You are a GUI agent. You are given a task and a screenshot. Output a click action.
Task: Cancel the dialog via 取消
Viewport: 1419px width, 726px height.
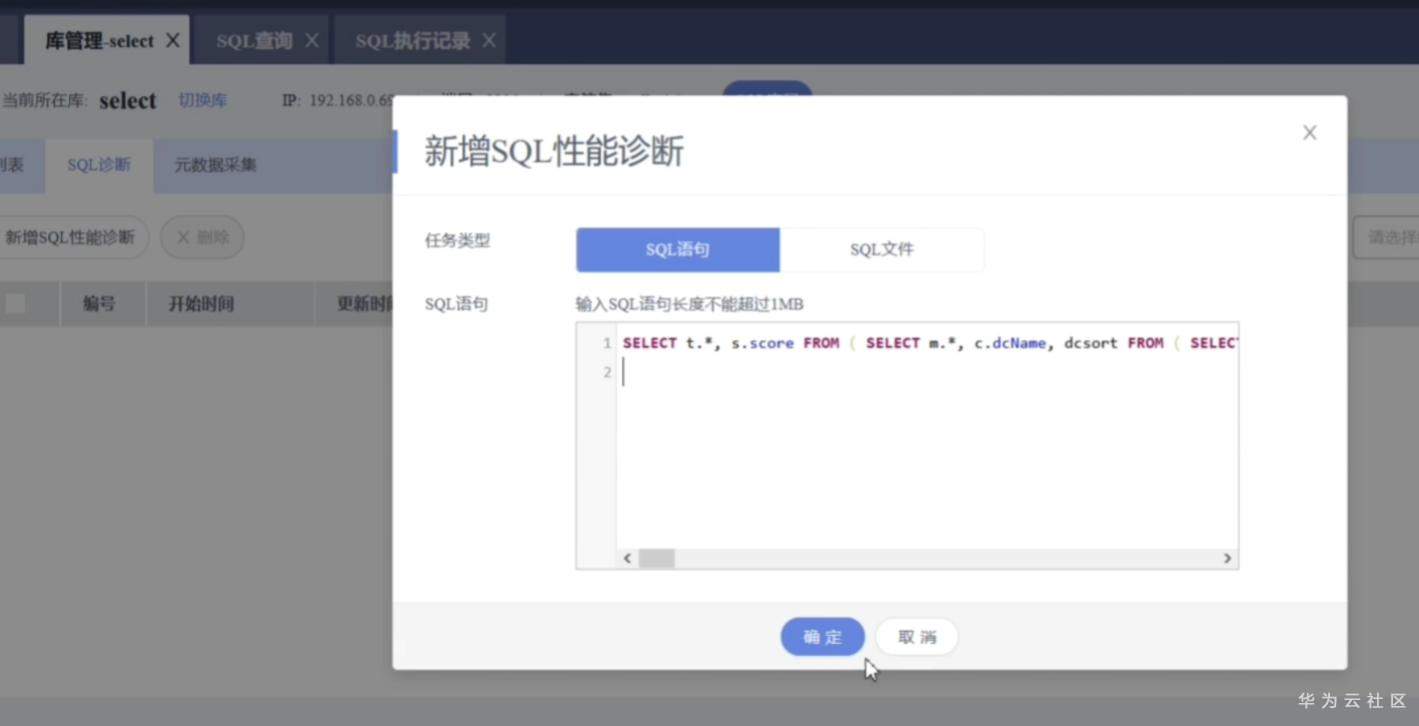916,636
